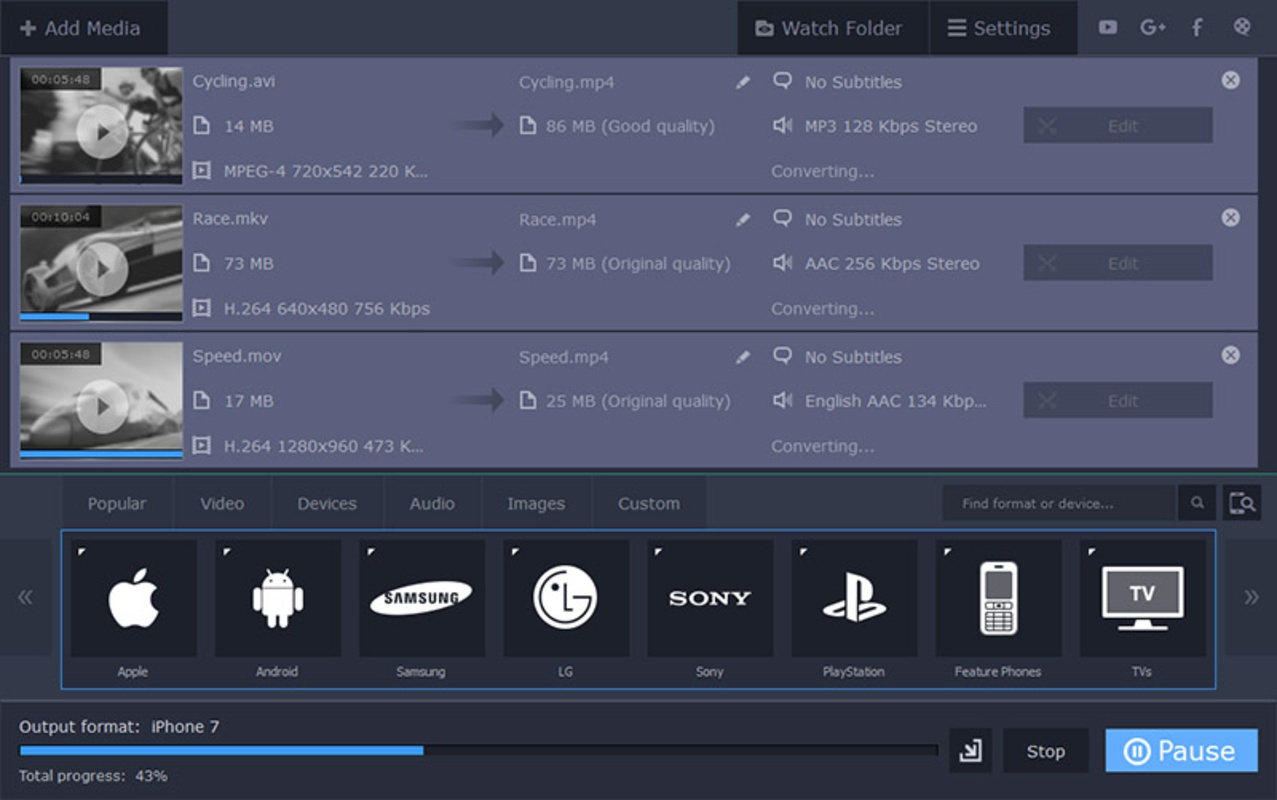Click the Find format or device field

tap(1058, 504)
